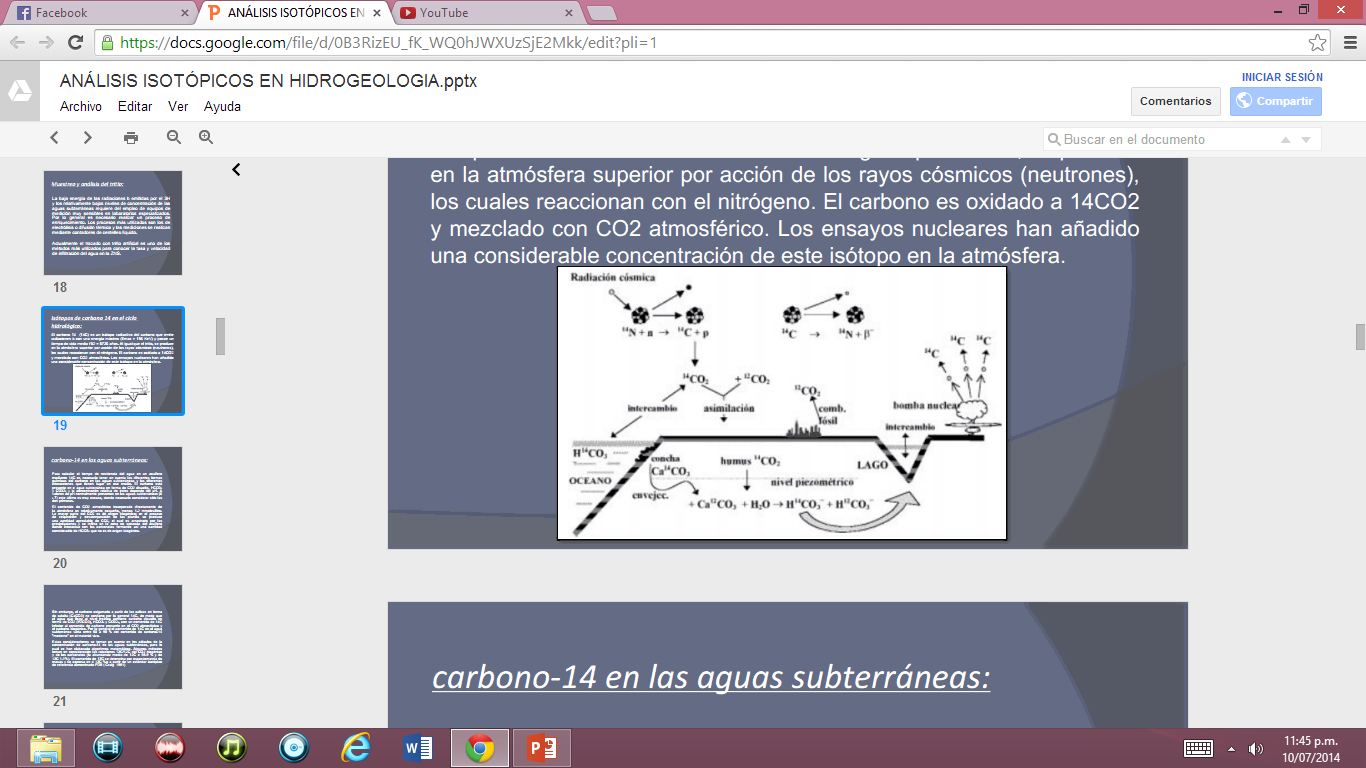Show hidden system tray icons
Viewport: 1366px width, 768px height.
coord(1231,748)
